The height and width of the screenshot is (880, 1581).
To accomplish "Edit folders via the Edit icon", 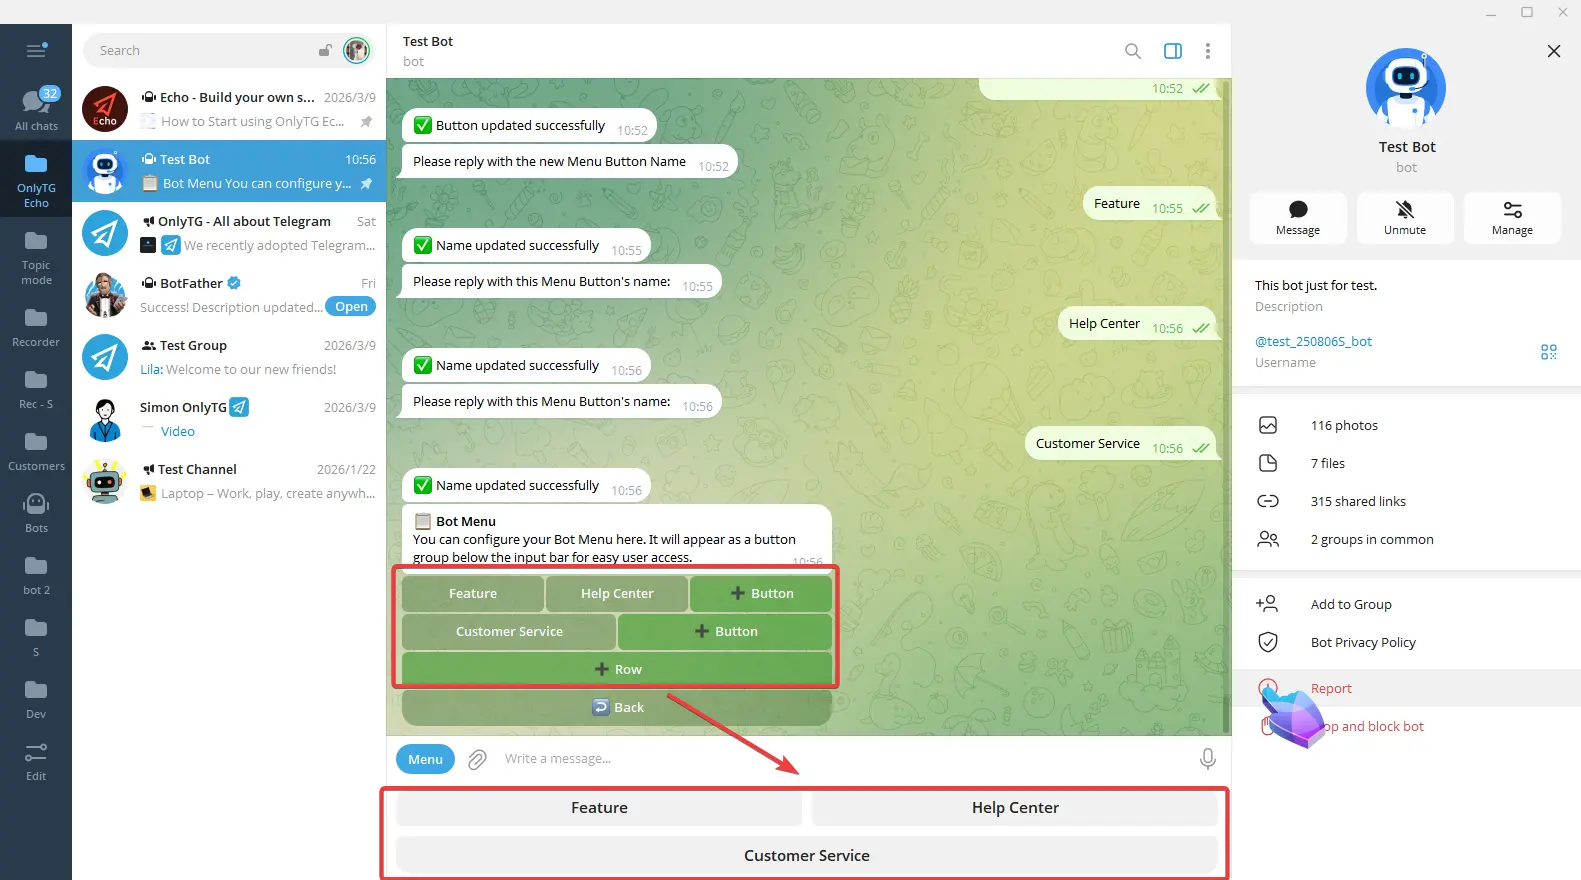I will [36, 760].
